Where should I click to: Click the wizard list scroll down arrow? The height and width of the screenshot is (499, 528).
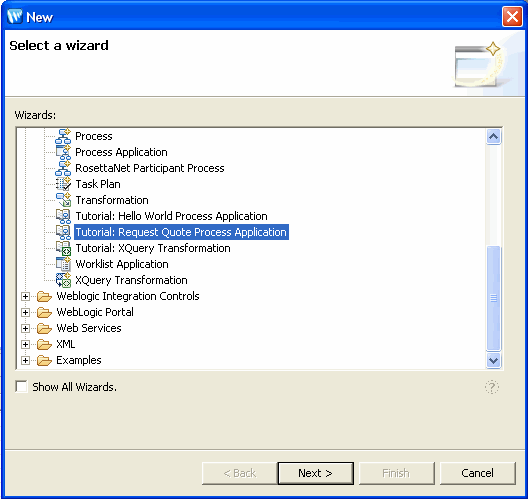point(493,361)
